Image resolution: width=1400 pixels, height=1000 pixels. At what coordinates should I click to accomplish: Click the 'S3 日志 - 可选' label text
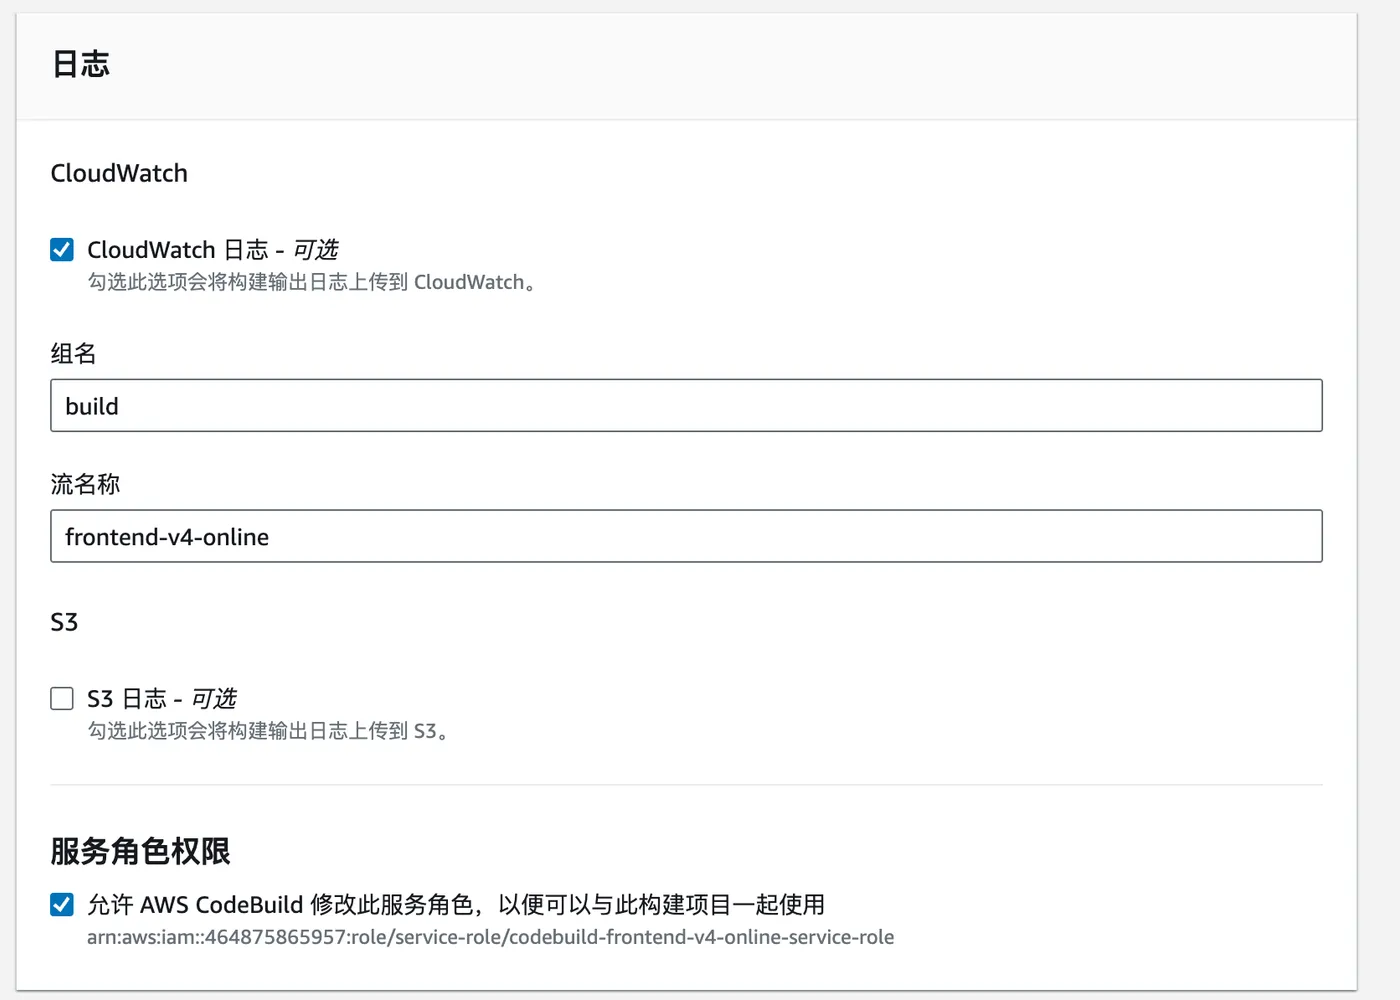(162, 699)
